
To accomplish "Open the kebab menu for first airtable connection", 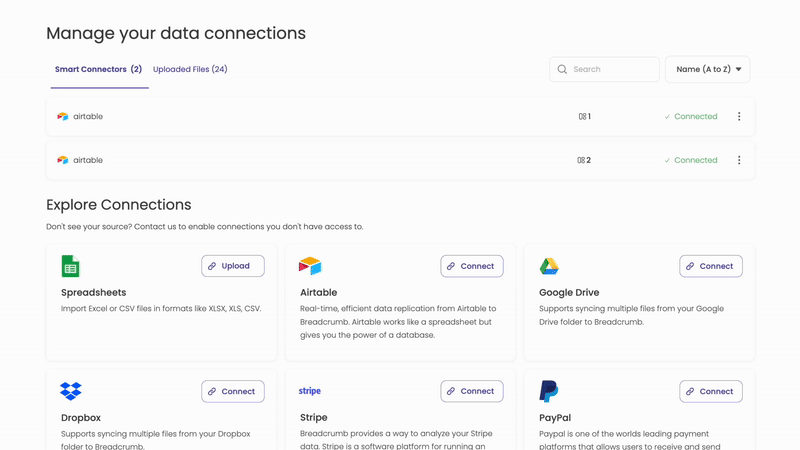I will click(x=739, y=116).
